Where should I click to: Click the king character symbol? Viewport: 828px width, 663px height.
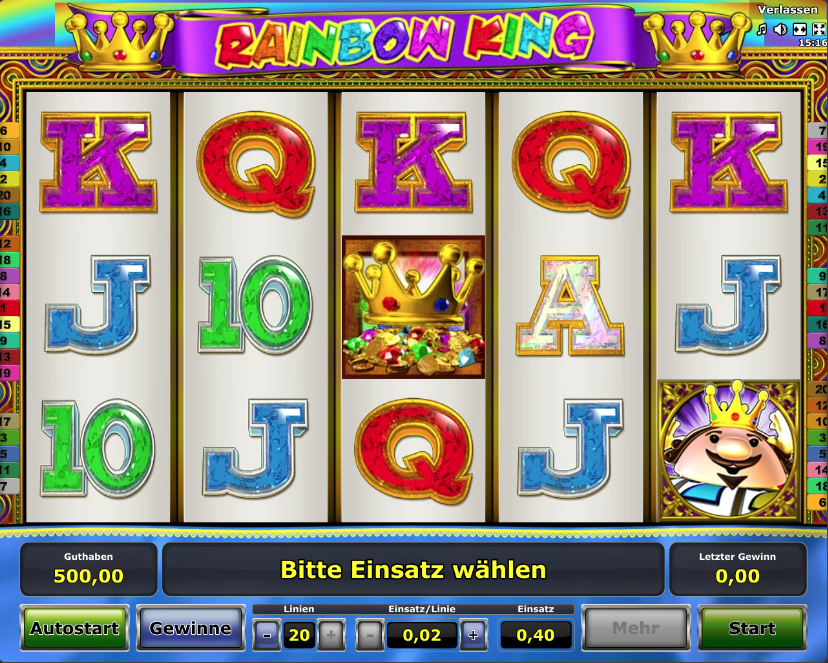[729, 450]
